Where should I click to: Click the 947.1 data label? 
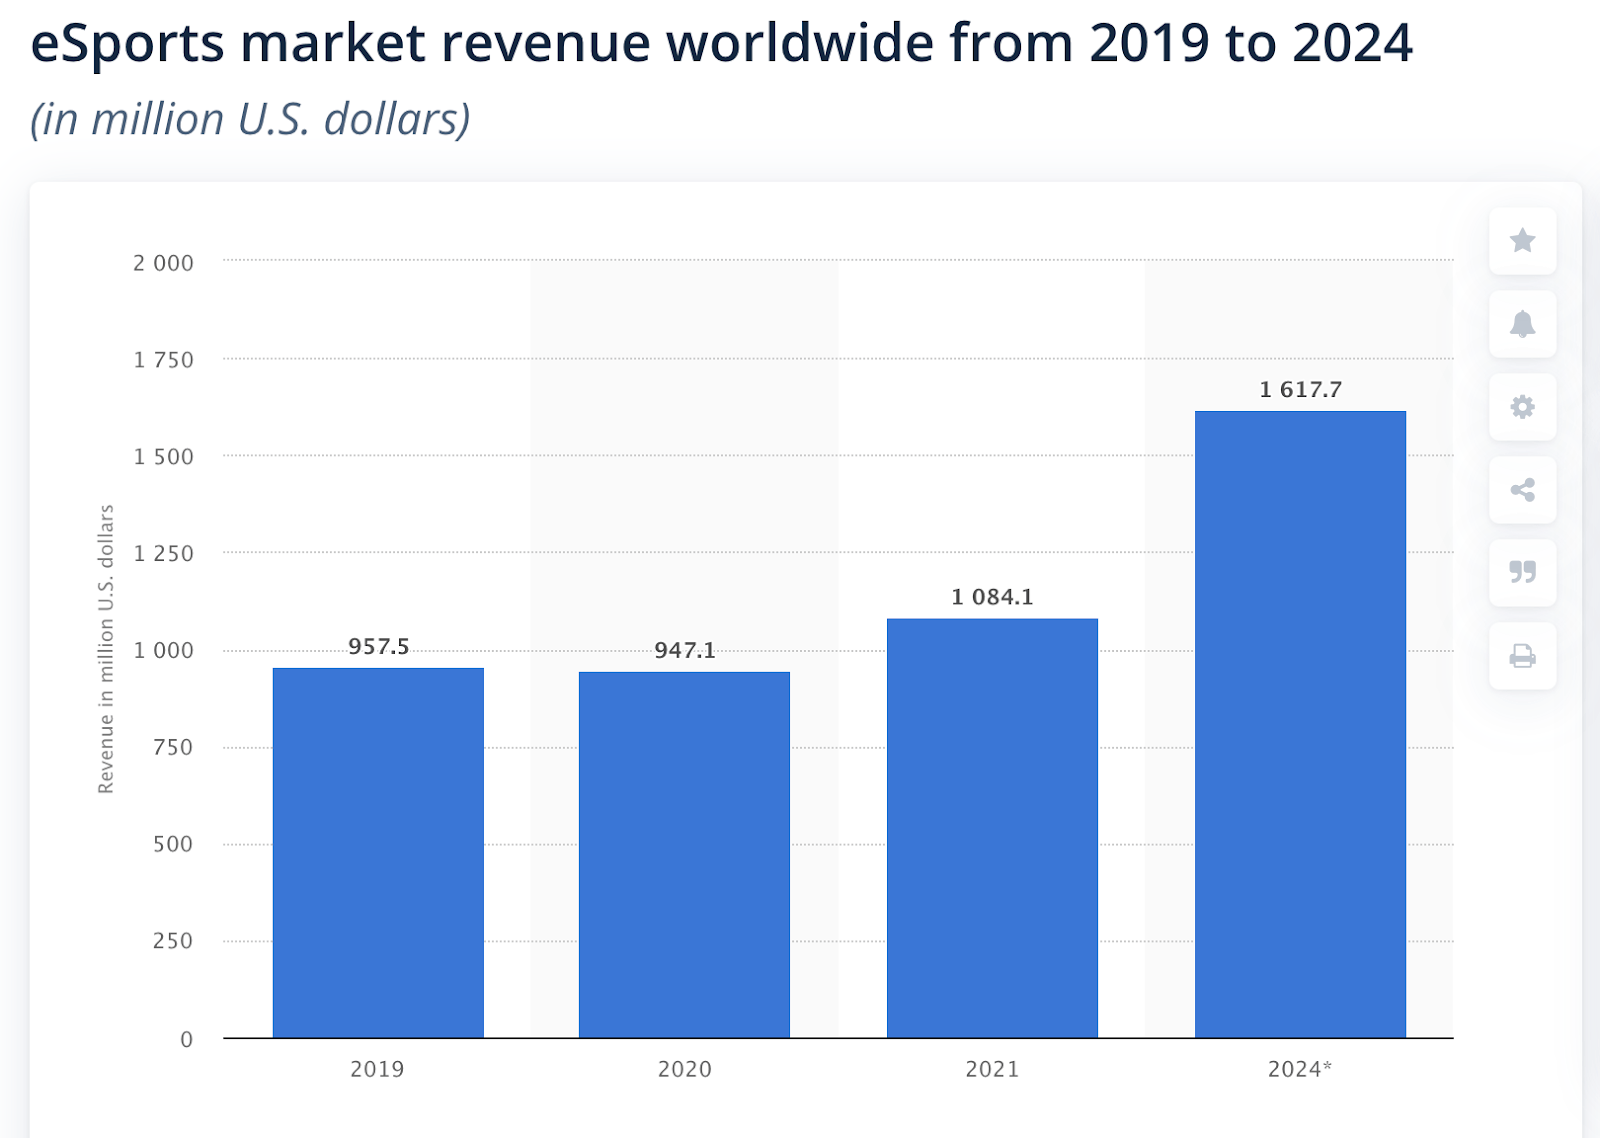pyautogui.click(x=685, y=651)
